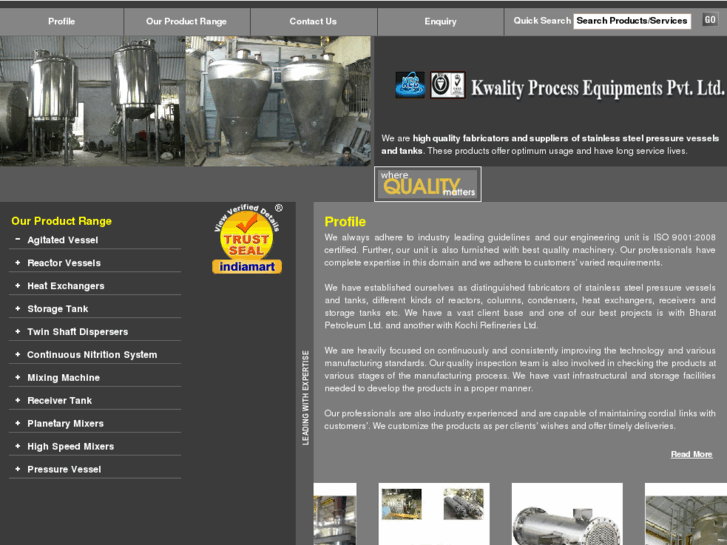The width and height of the screenshot is (727, 545).
Task: Open the Heat Exchangers product link
Action: pos(66,286)
